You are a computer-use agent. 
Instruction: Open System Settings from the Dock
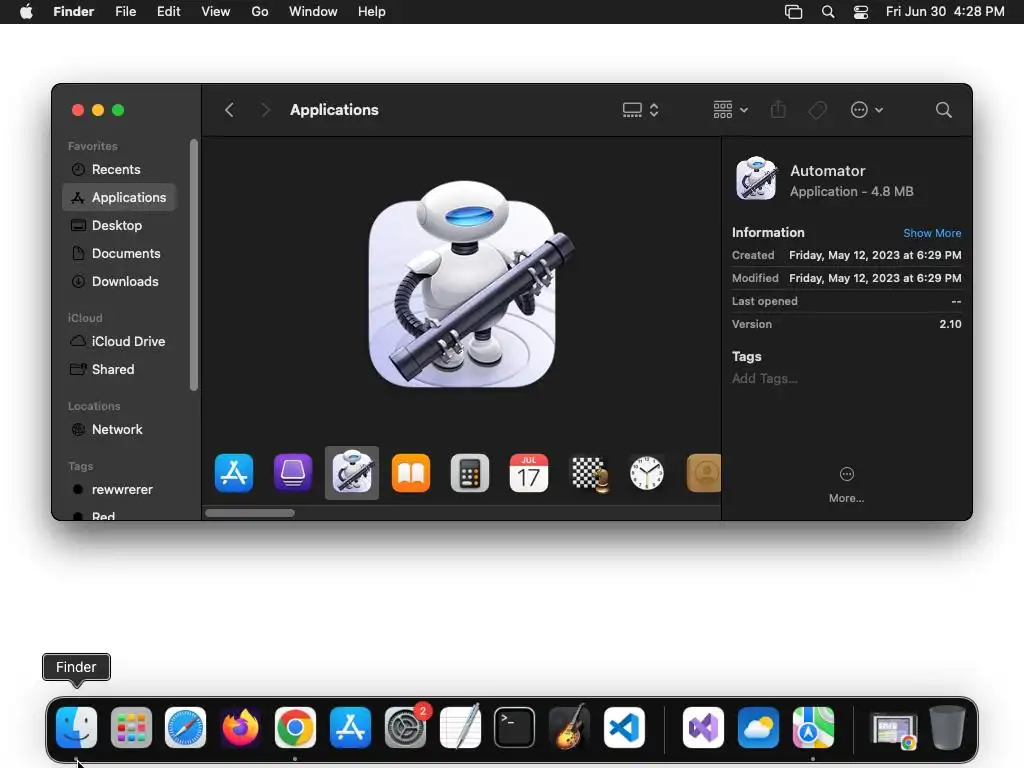point(405,727)
